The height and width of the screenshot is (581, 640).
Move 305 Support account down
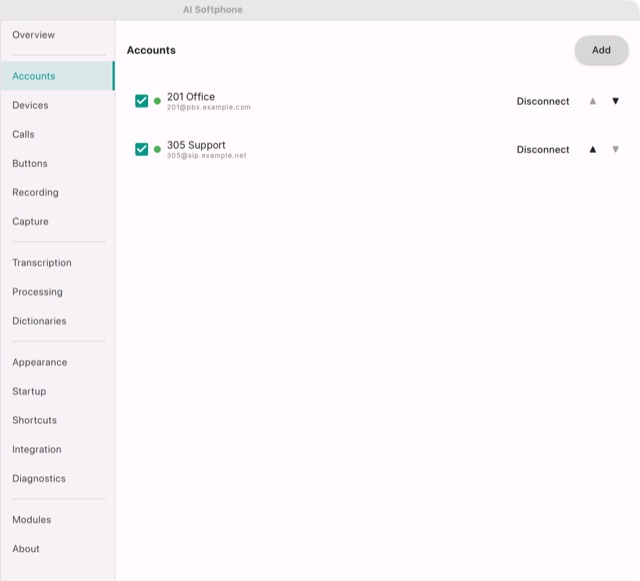point(616,149)
